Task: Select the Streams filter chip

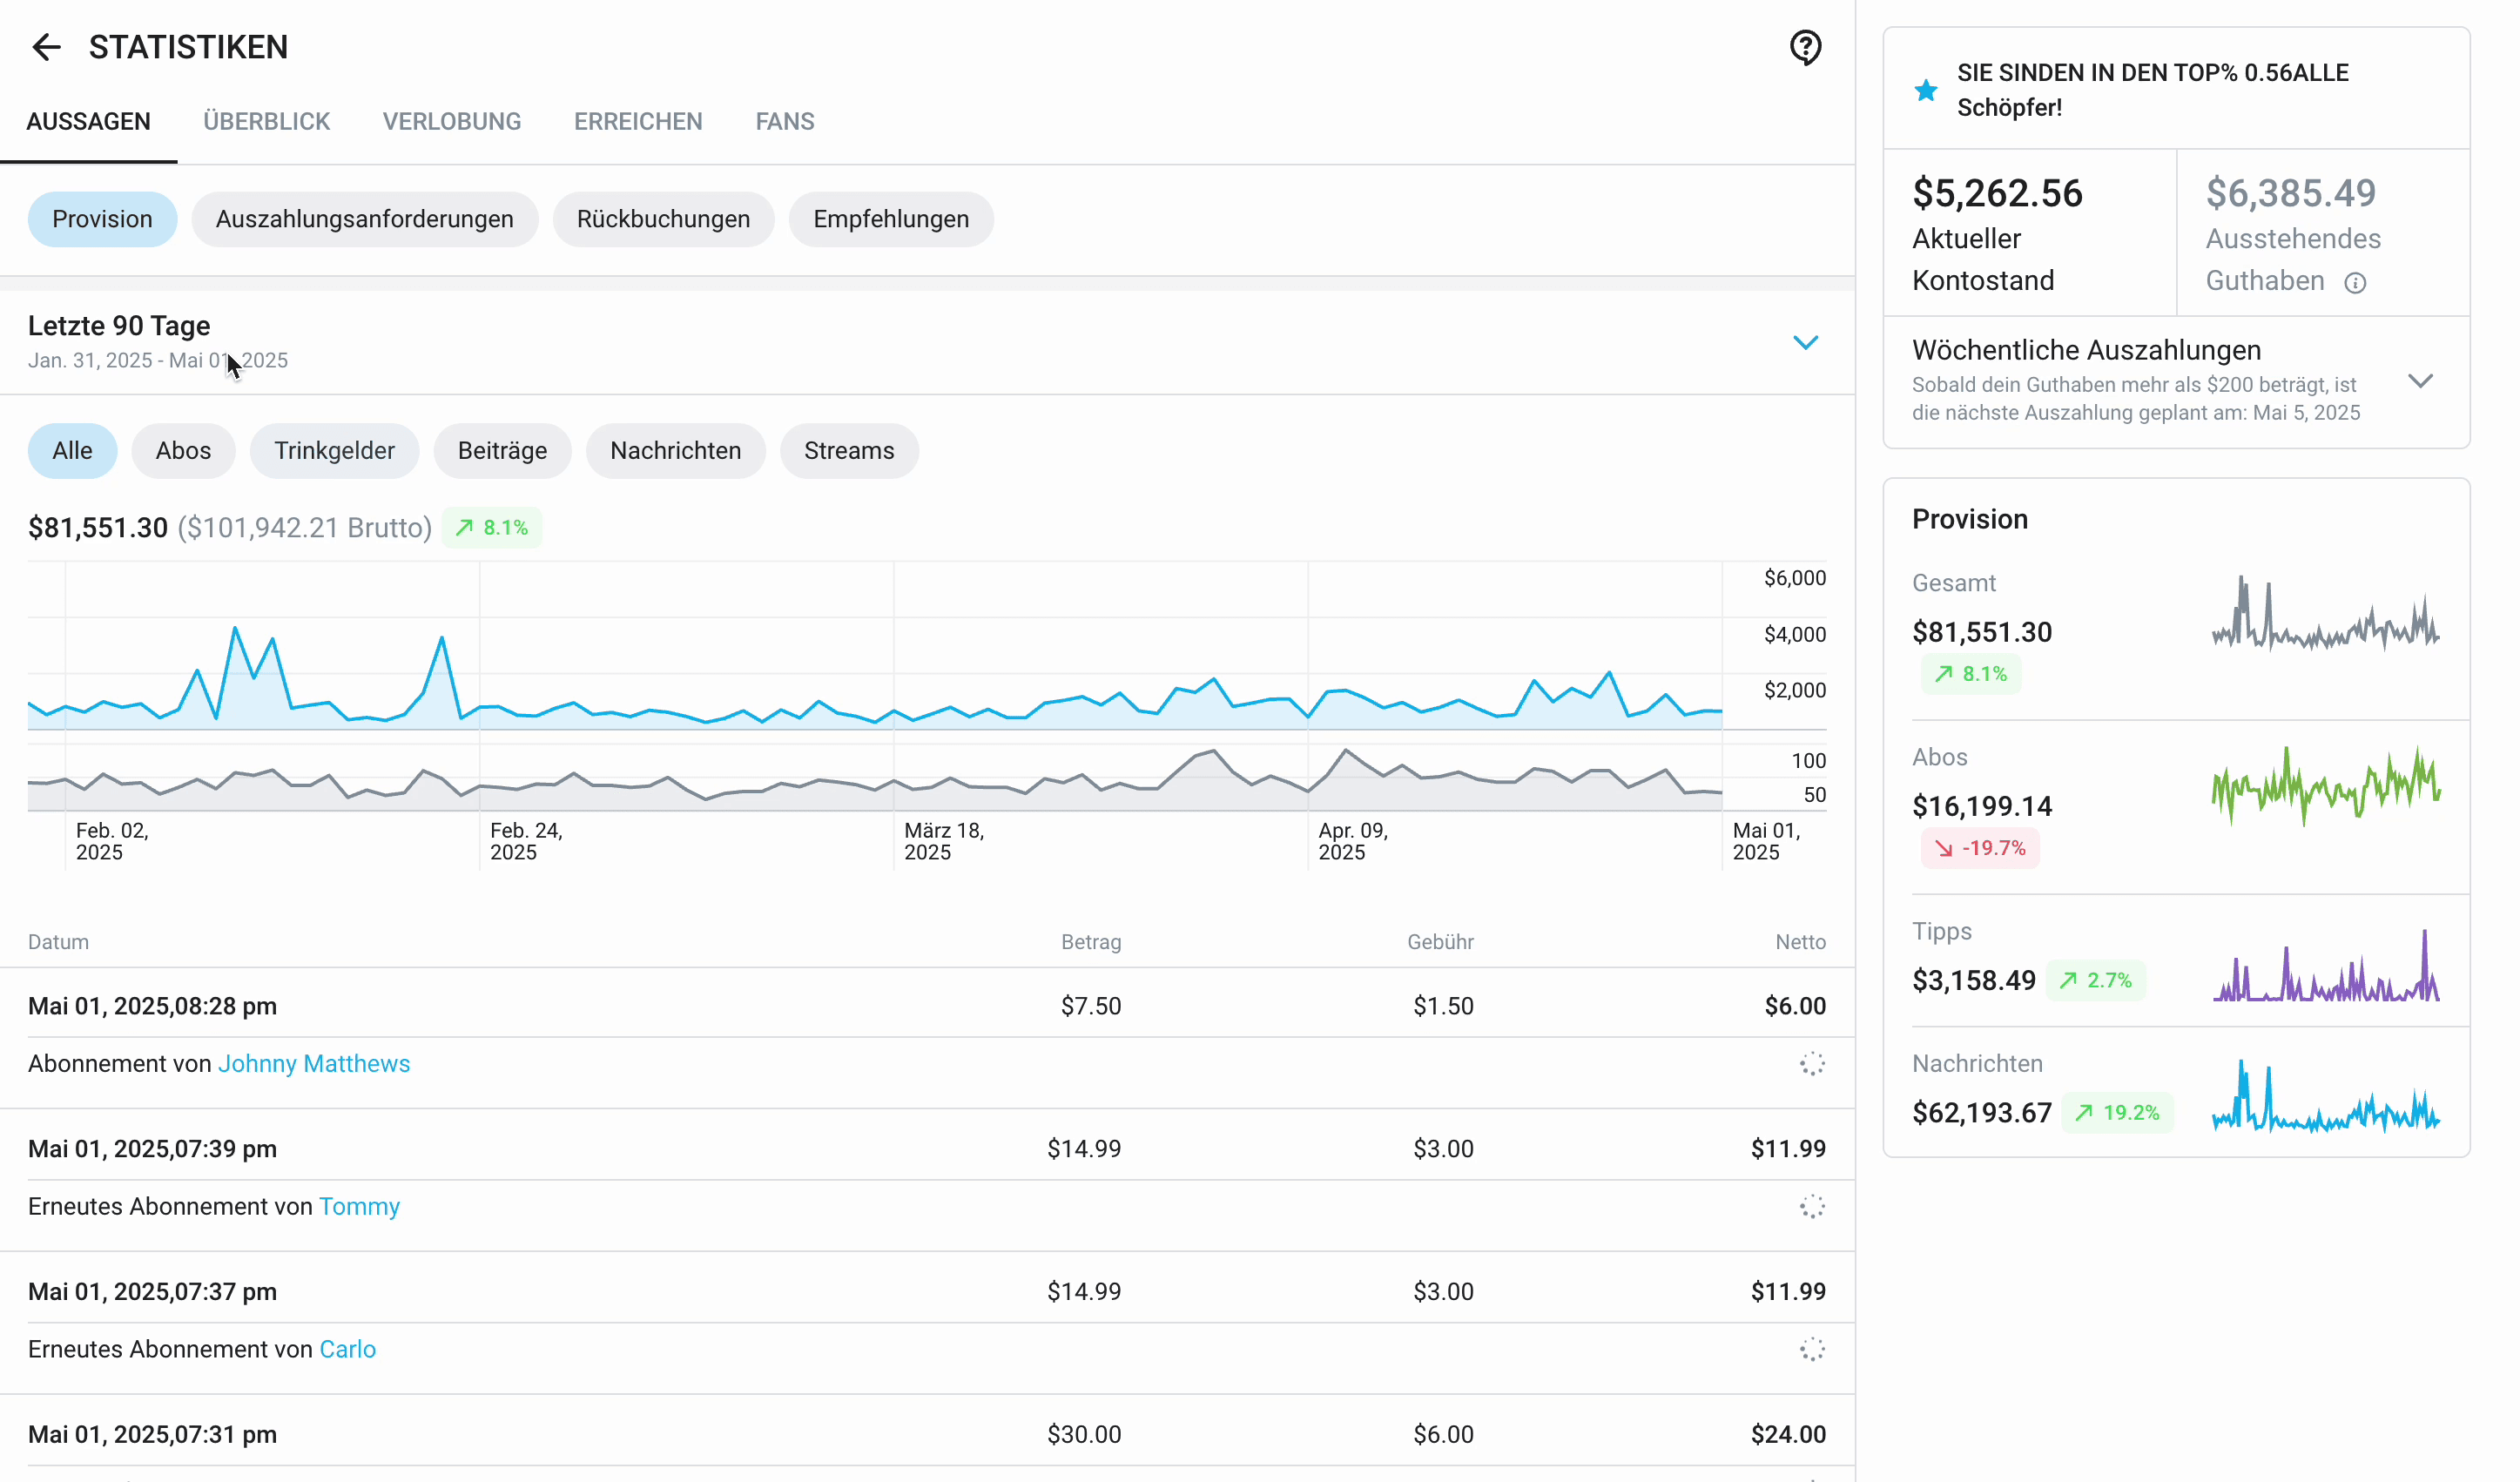Action: click(x=849, y=451)
